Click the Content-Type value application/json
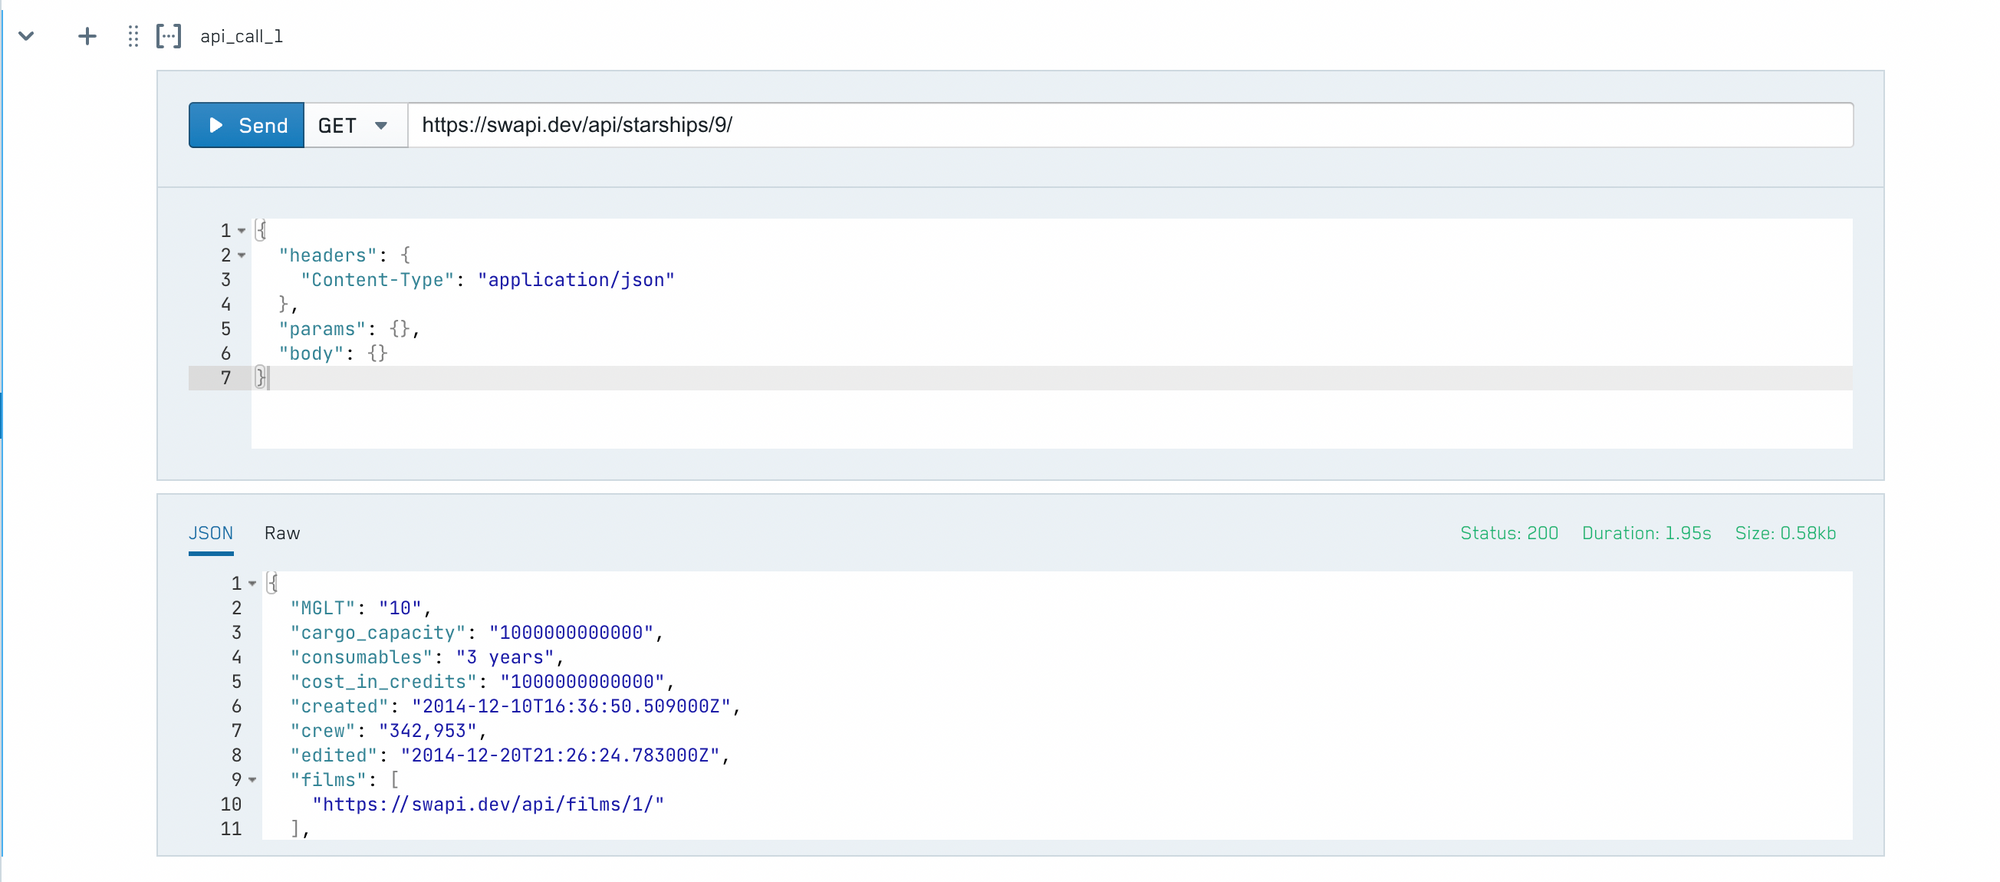This screenshot has width=2000, height=882. [576, 280]
